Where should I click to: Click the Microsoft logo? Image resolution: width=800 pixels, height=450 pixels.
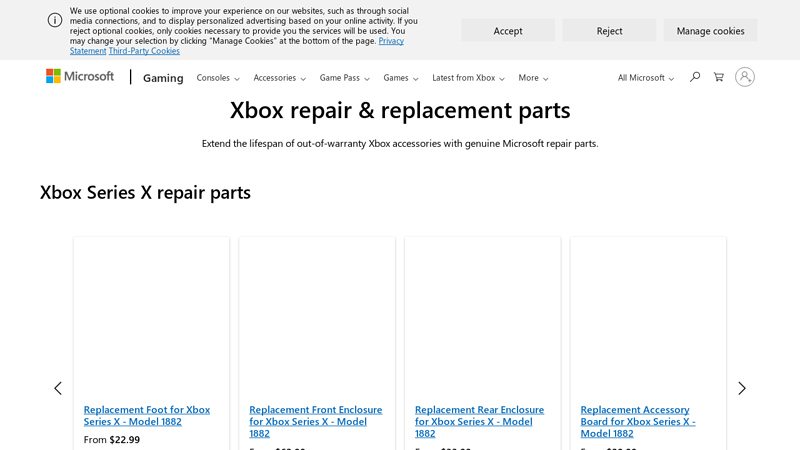point(80,77)
